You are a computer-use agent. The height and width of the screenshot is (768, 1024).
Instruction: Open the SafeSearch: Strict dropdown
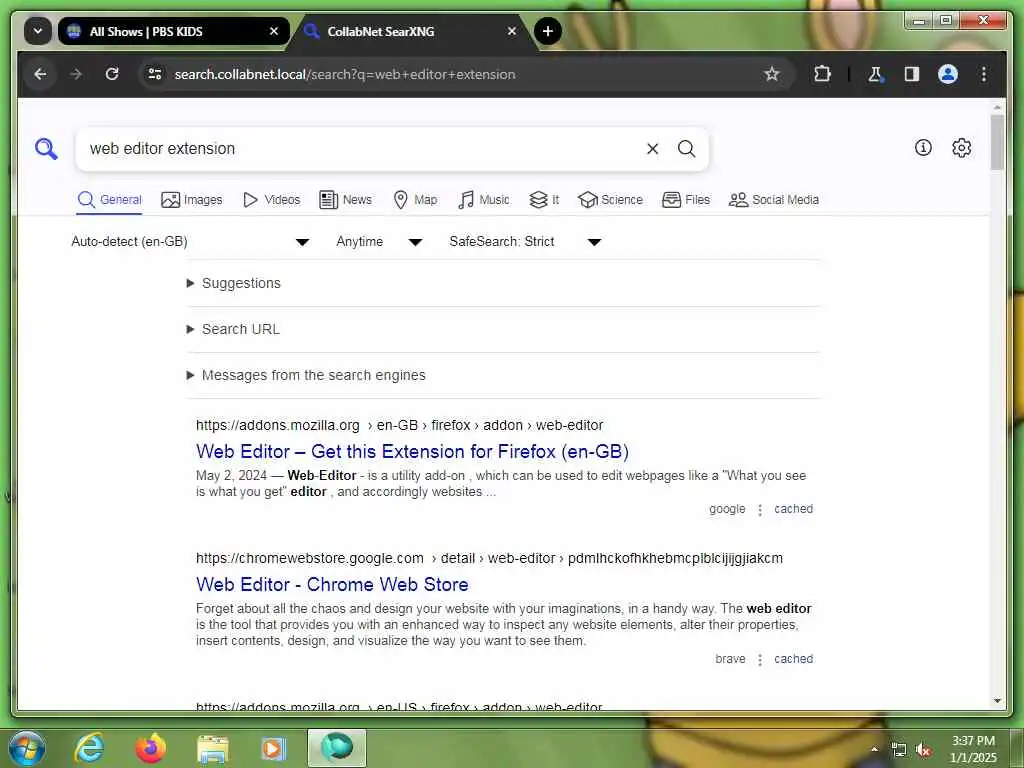point(525,242)
